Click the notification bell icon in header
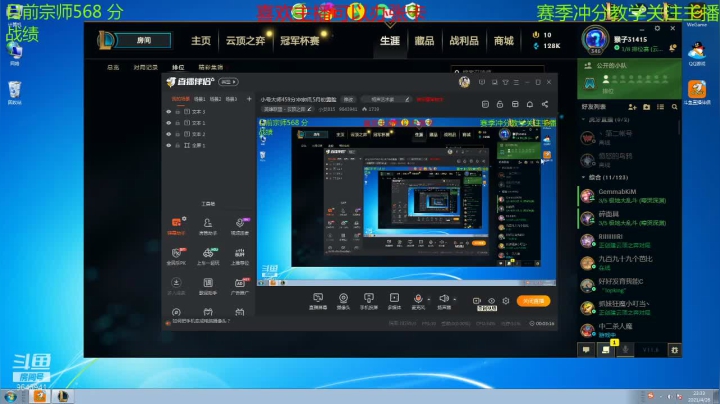This screenshot has width=720, height=404. pos(529,104)
